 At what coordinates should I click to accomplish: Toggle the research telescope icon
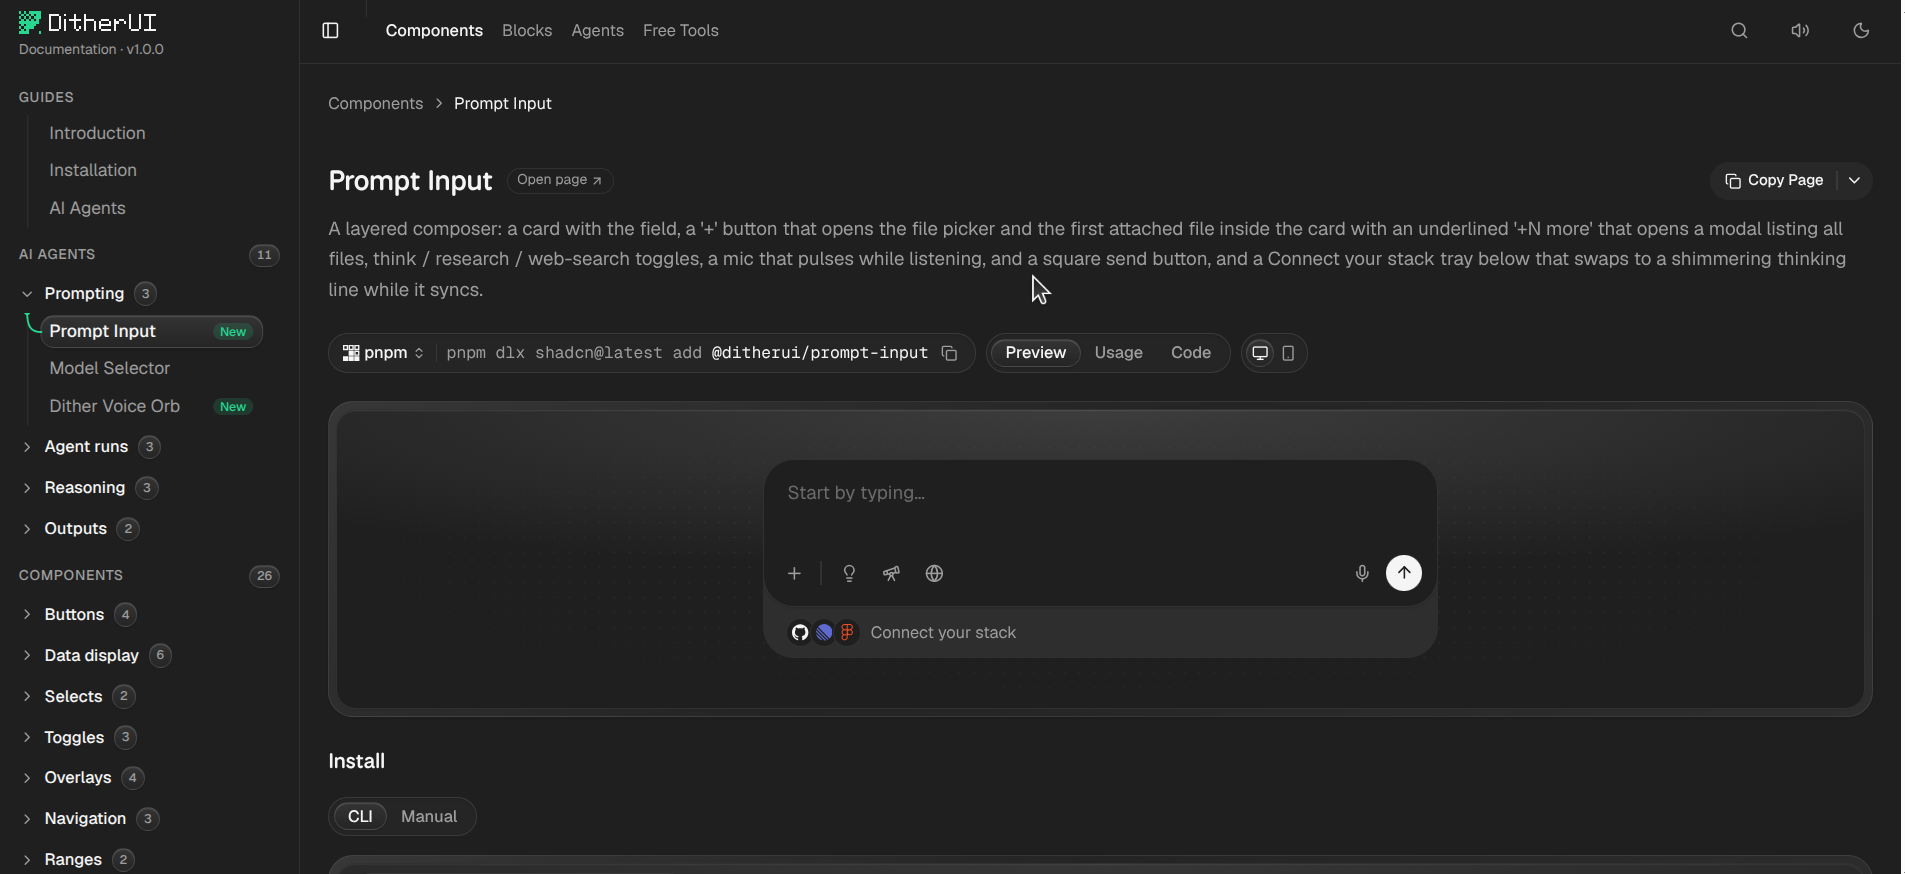coord(891,574)
